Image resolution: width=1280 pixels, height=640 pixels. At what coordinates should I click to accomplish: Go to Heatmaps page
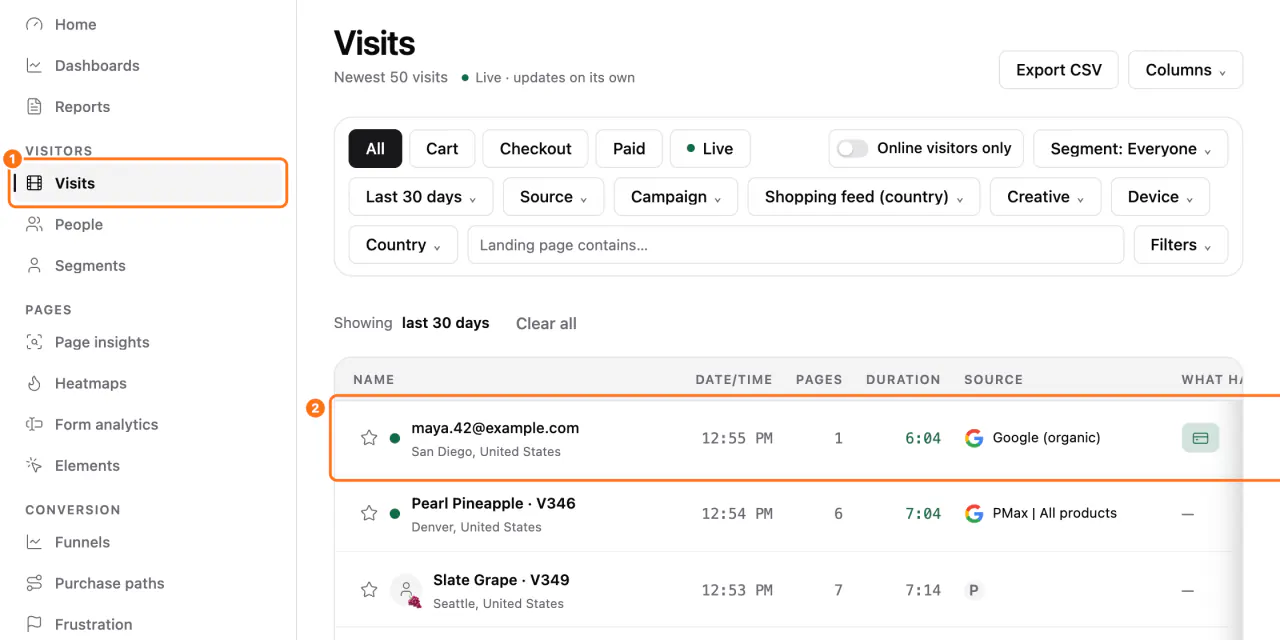[x=91, y=383]
